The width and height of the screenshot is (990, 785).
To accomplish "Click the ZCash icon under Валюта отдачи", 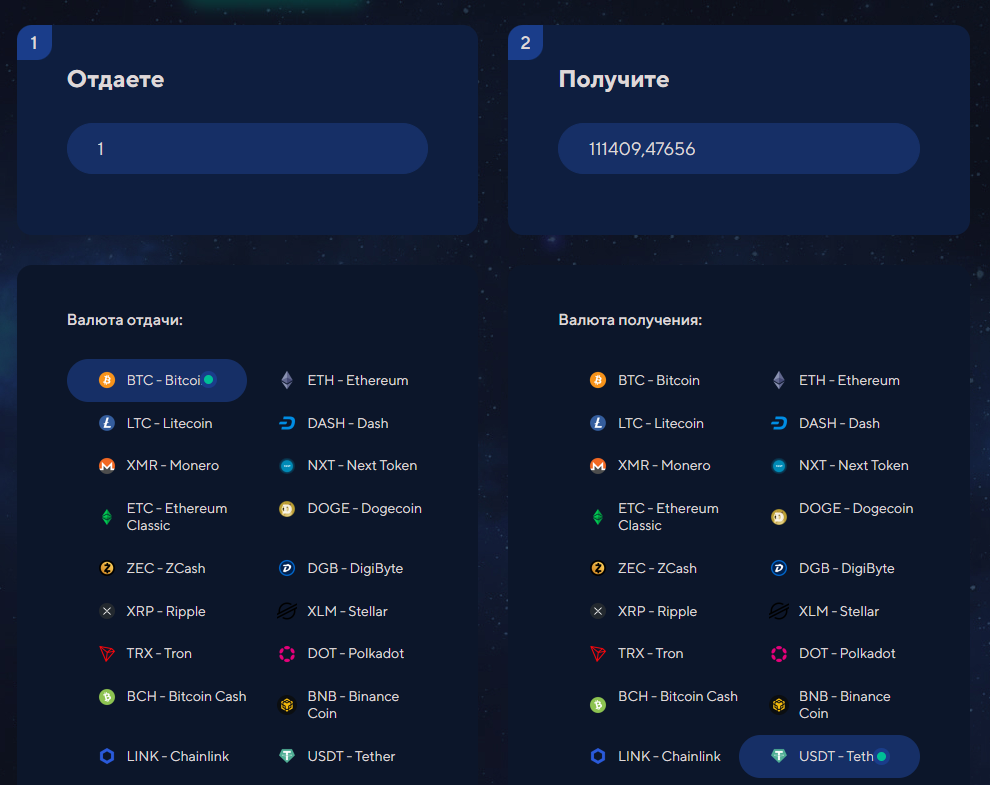I will point(107,568).
